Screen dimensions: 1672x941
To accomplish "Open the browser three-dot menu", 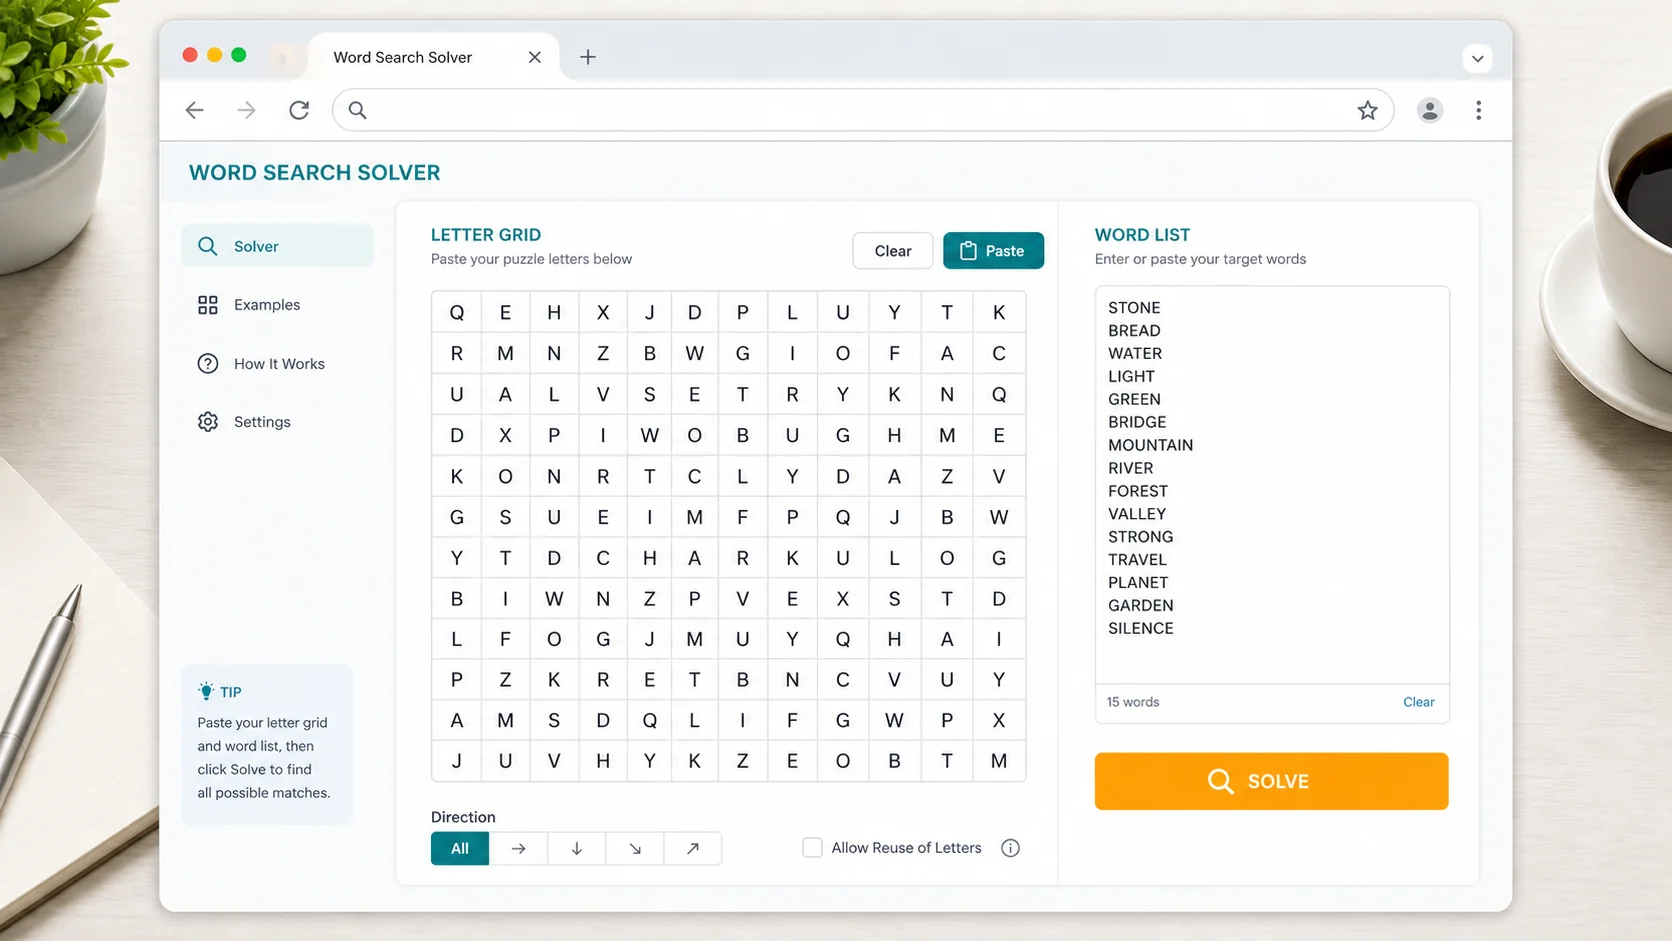I will coord(1478,110).
